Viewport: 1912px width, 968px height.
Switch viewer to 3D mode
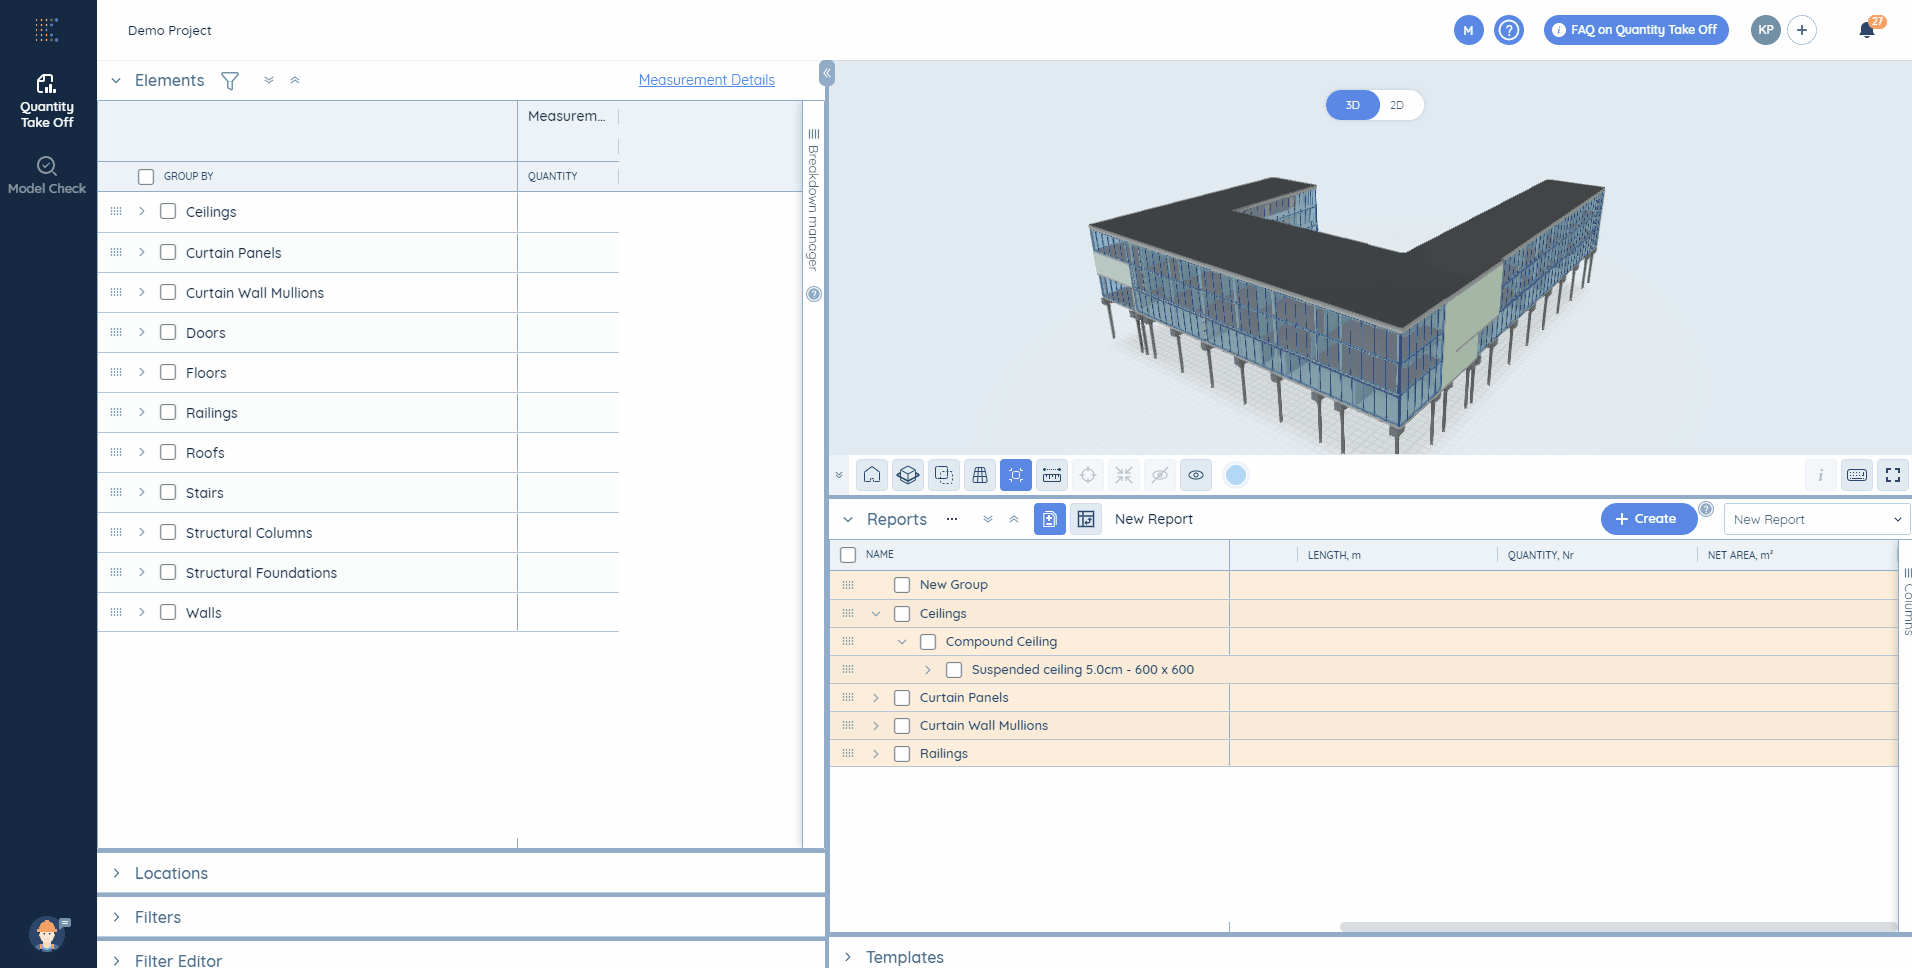[1353, 105]
